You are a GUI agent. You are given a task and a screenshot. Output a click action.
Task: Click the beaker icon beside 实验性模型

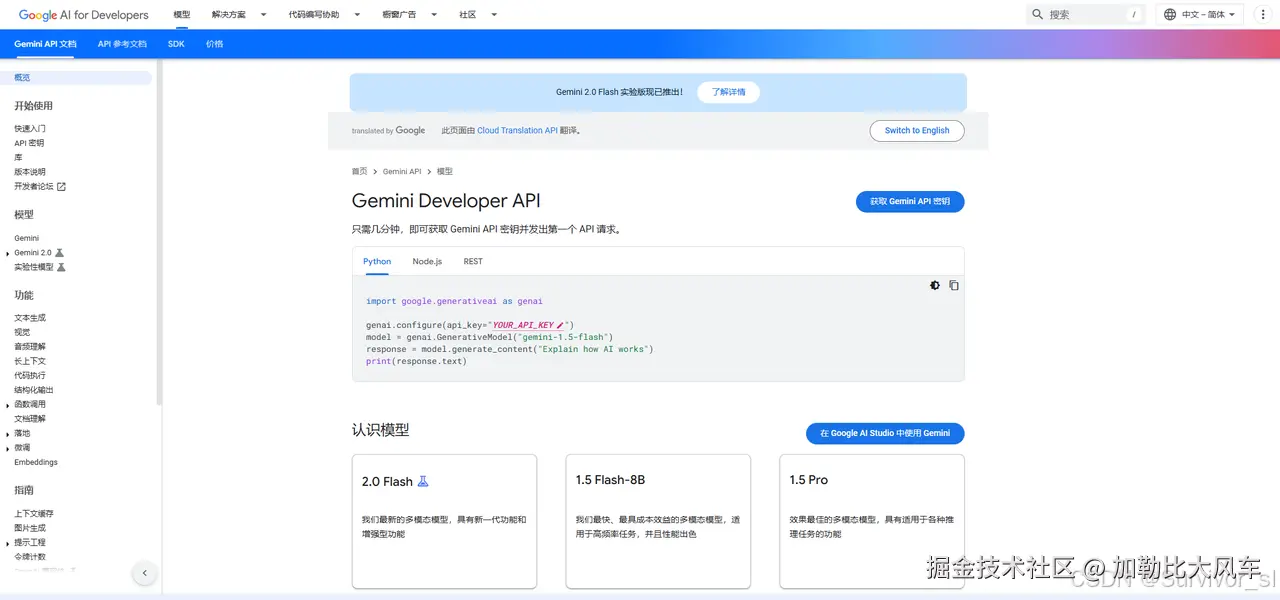[61, 267]
